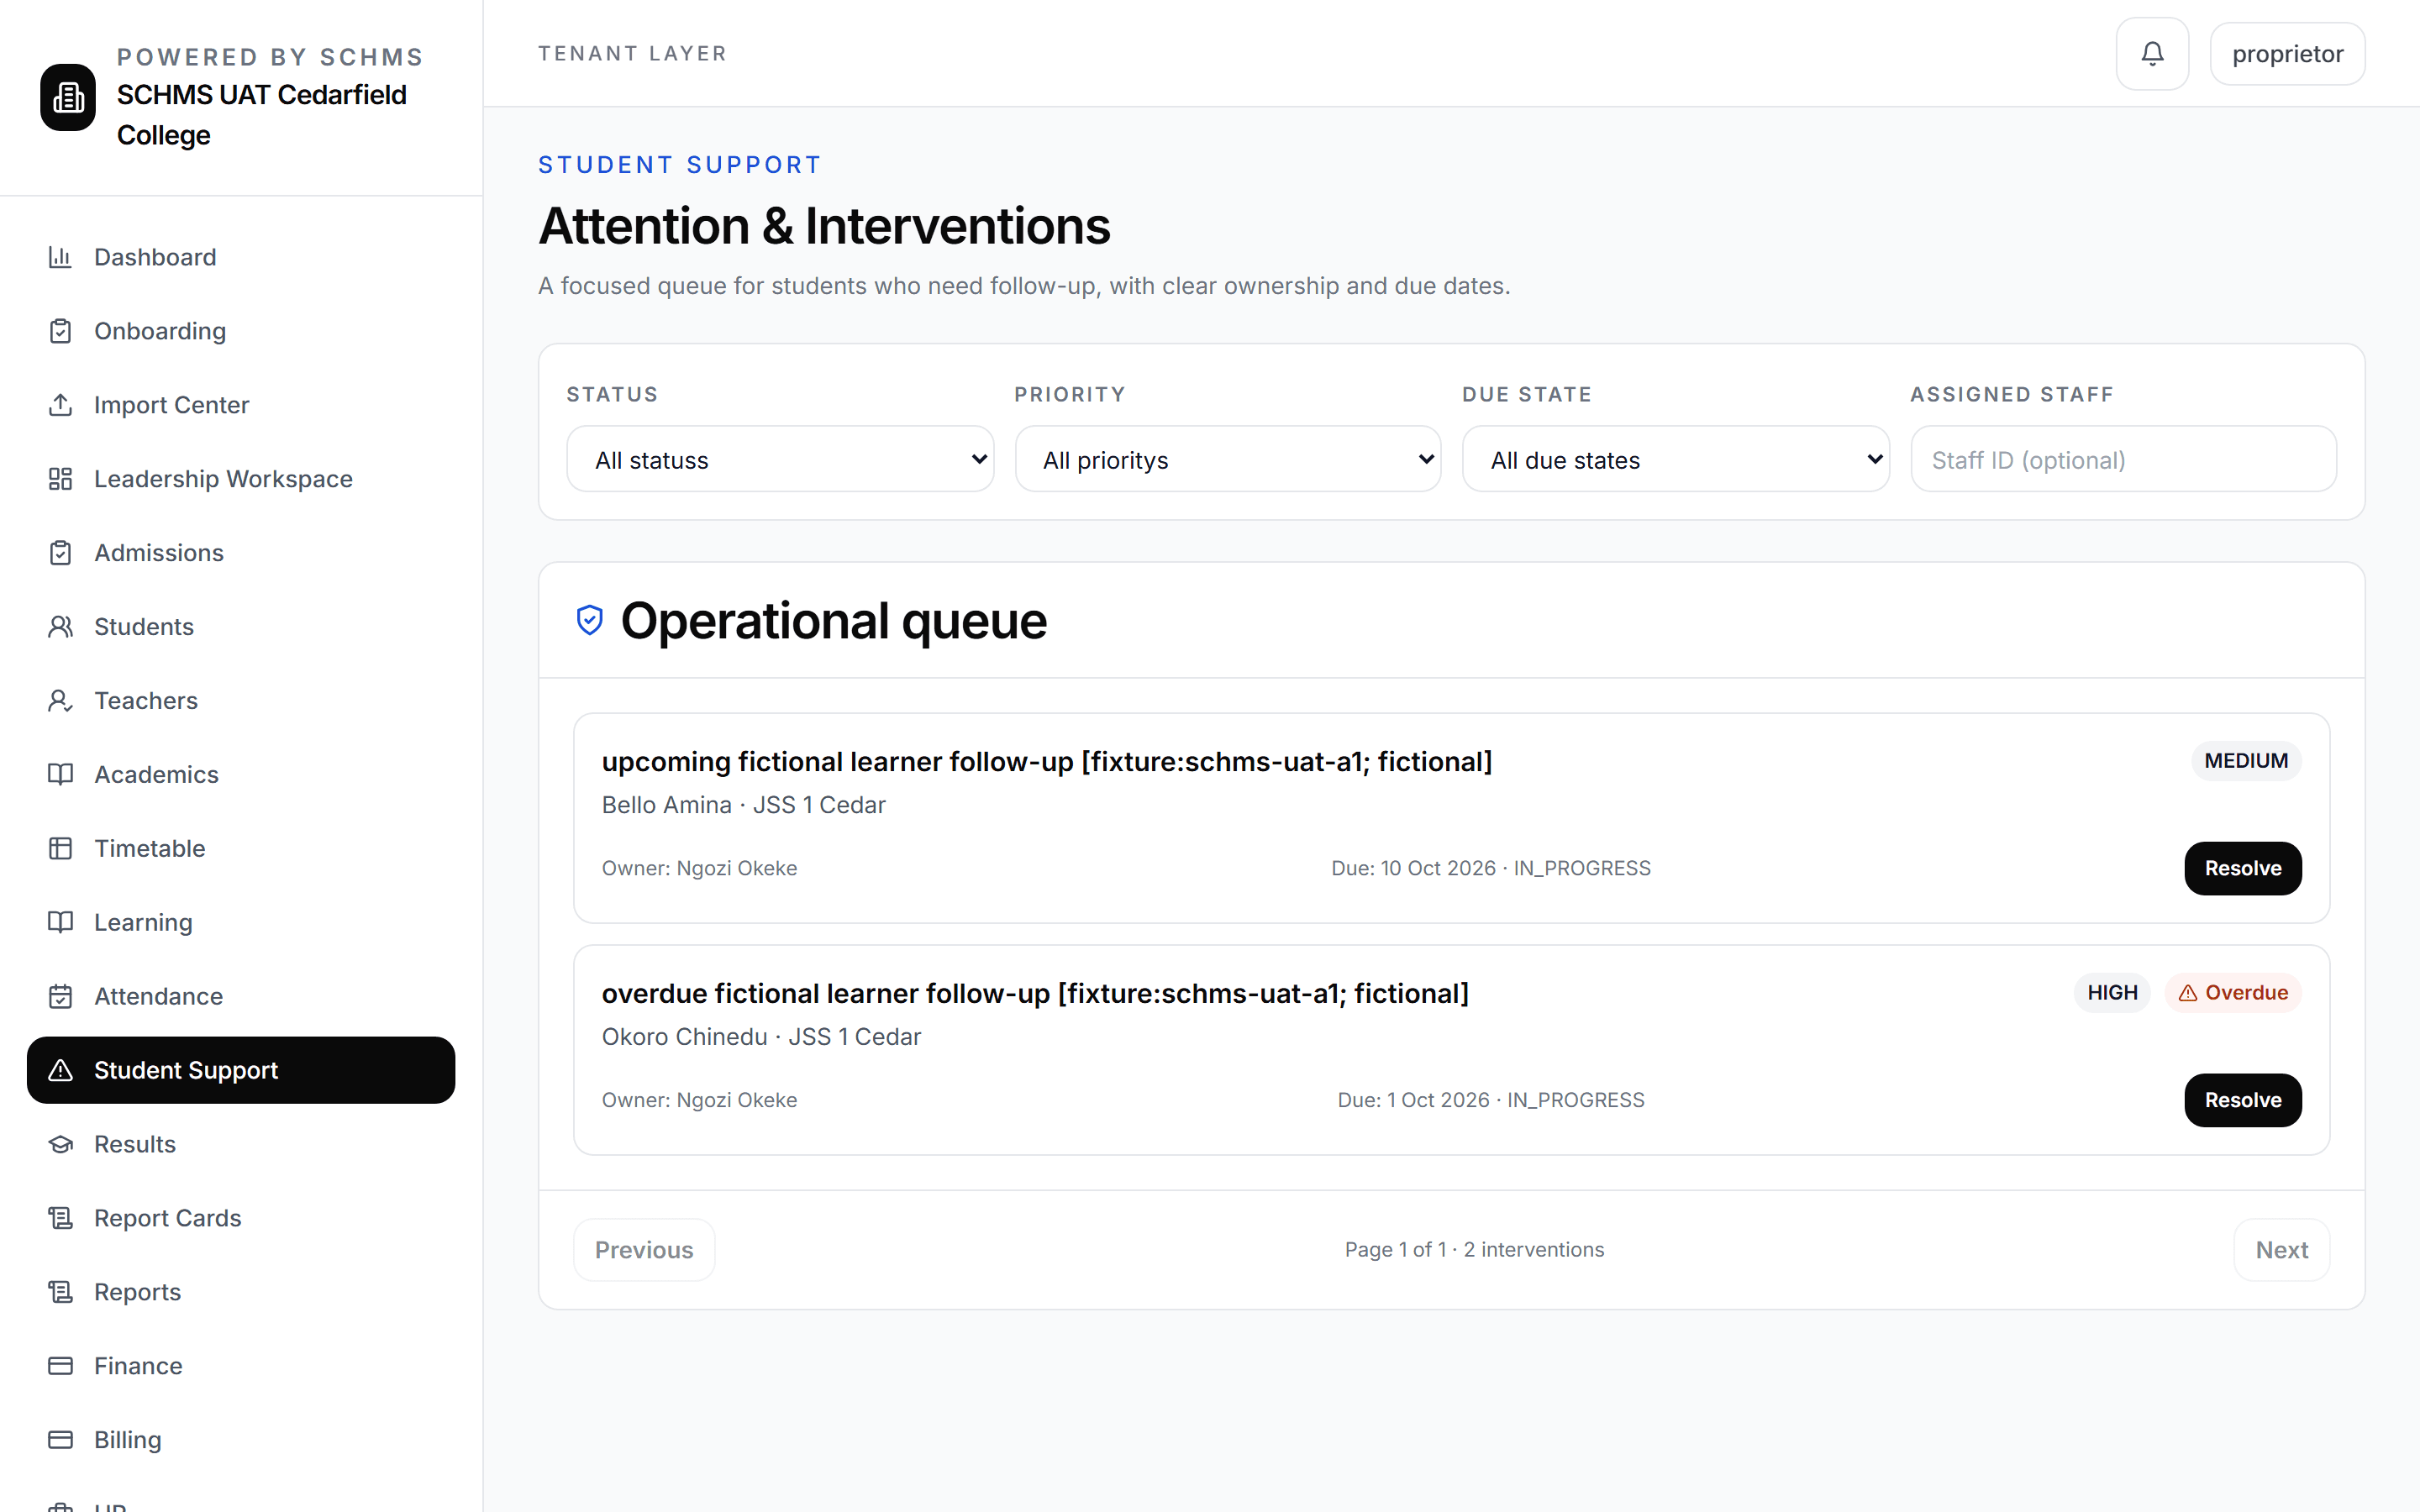Image resolution: width=2420 pixels, height=1512 pixels.
Task: Open Results in the sidebar
Action: pyautogui.click(x=241, y=1145)
